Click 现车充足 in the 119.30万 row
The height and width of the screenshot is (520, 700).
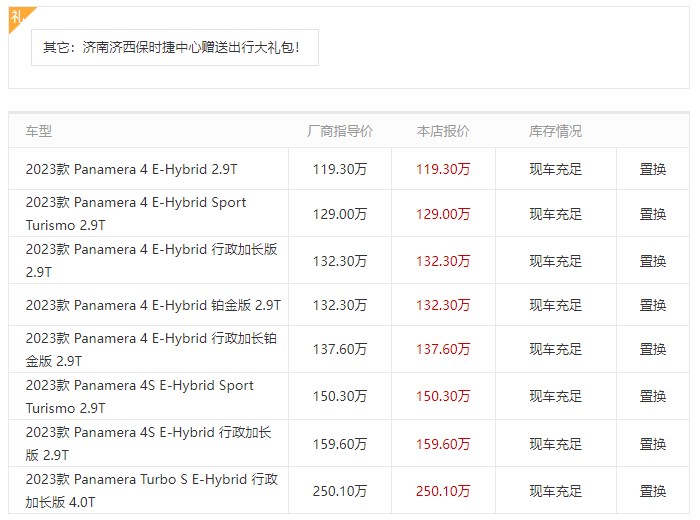[555, 169]
